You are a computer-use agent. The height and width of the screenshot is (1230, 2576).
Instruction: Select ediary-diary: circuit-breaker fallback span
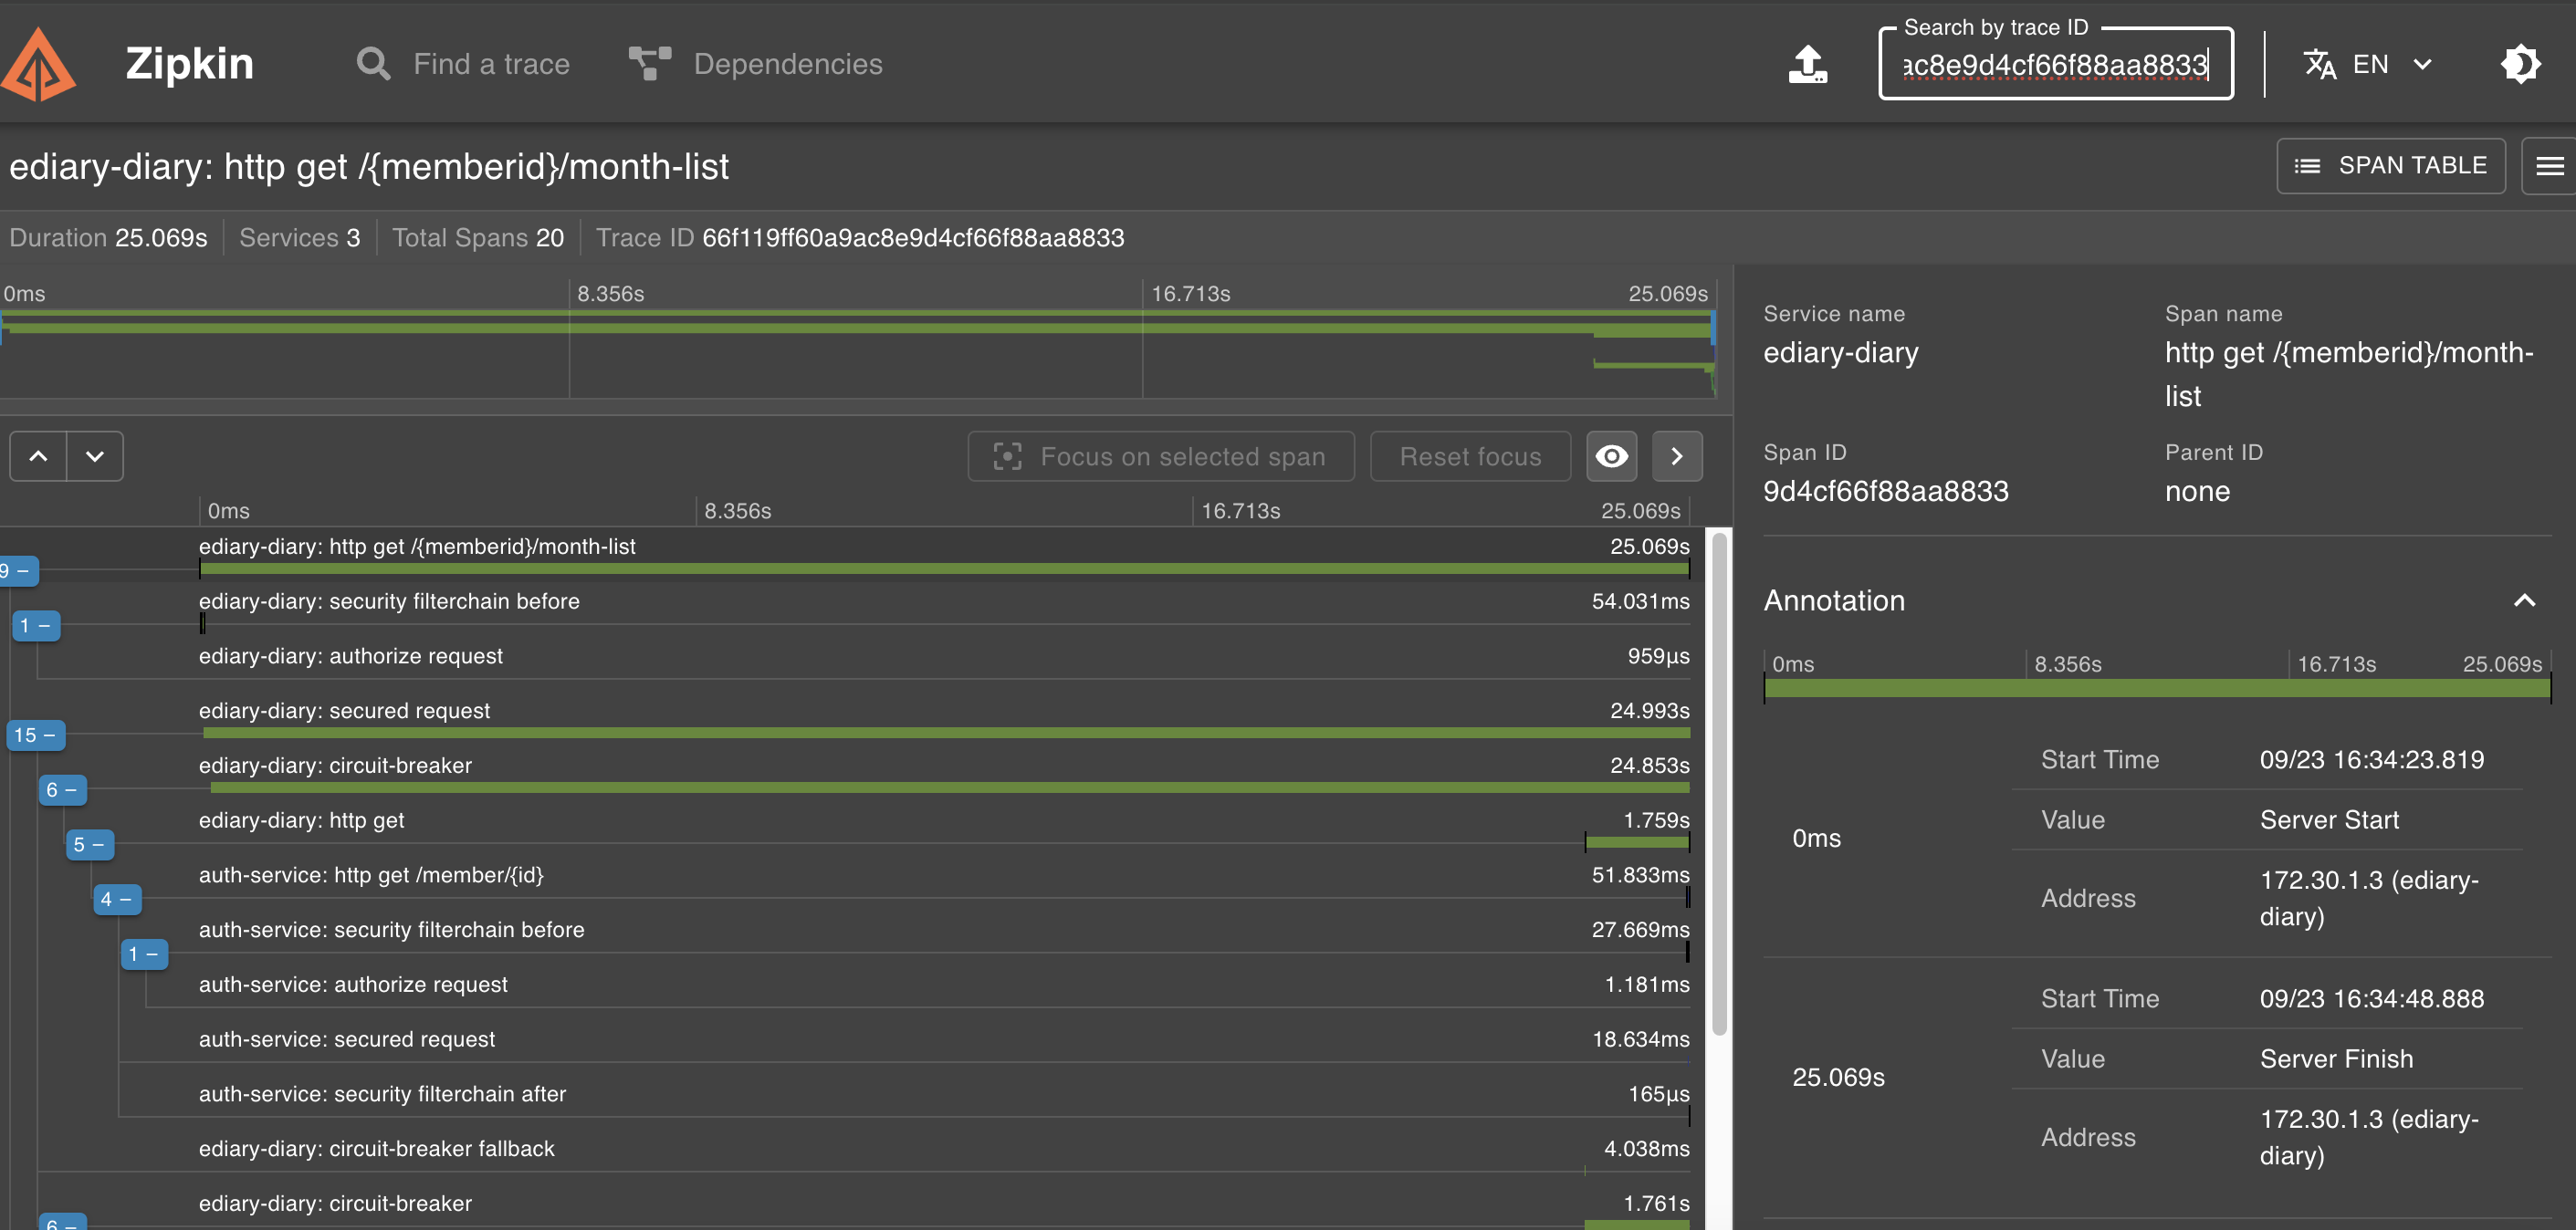(x=944, y=1157)
